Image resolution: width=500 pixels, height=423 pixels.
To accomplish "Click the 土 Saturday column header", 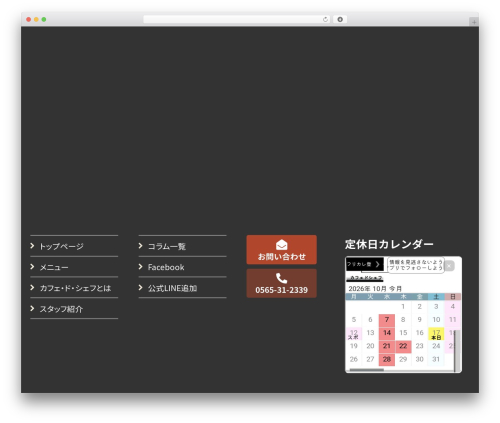I will 436,297.
